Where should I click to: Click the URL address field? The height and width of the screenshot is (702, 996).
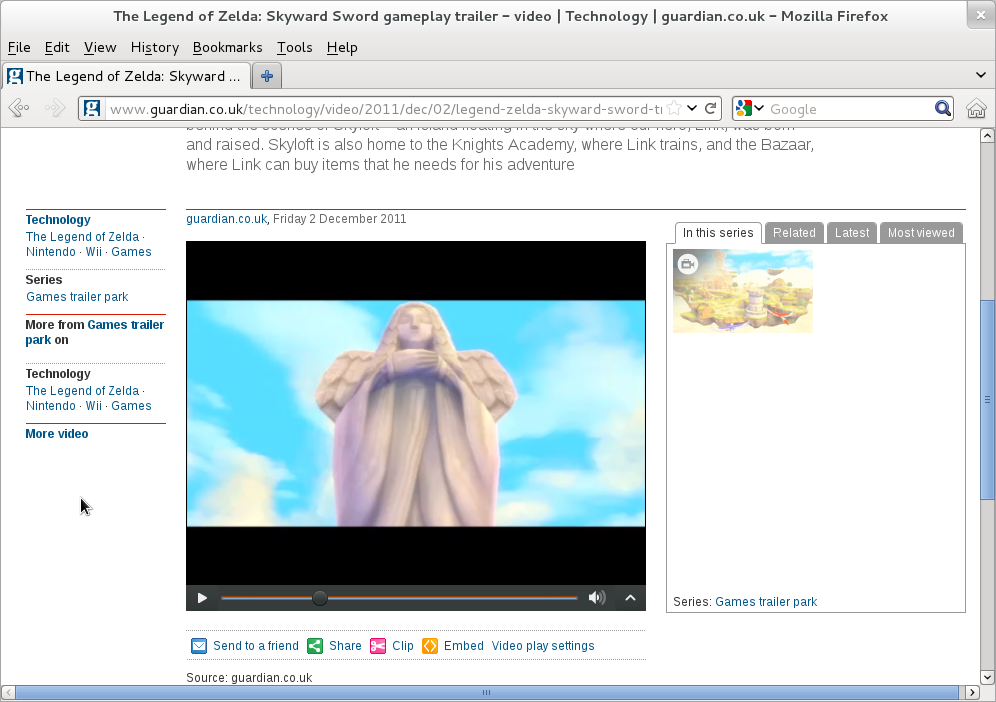pyautogui.click(x=385, y=109)
